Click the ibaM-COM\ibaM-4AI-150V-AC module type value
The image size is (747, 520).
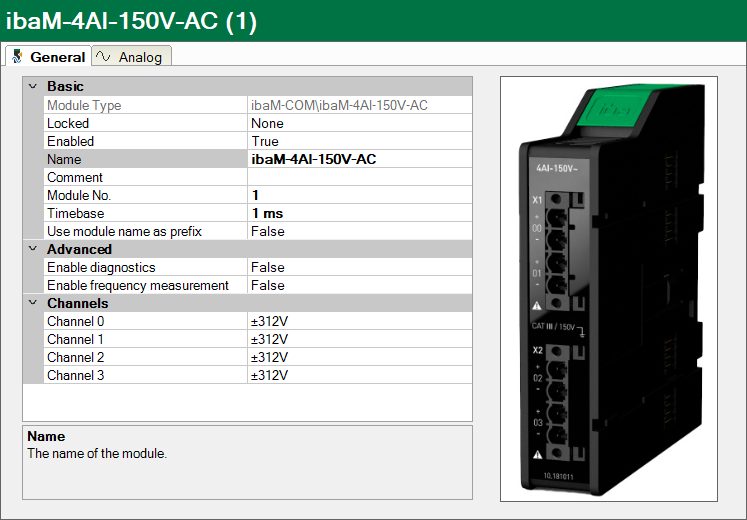tap(339, 105)
